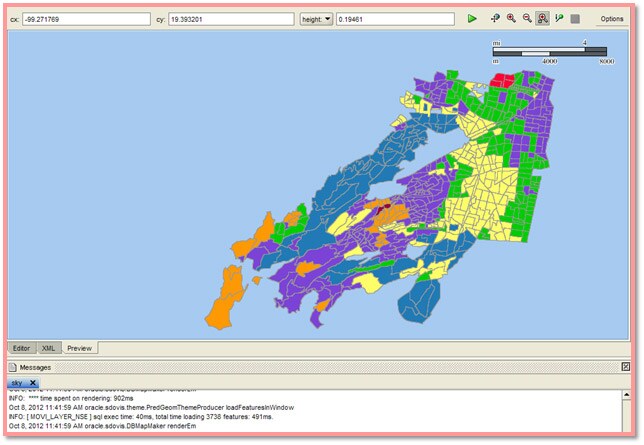Screen dimensions: 644x445
Task: Toggle the marquee zoom tool
Action: point(542,19)
